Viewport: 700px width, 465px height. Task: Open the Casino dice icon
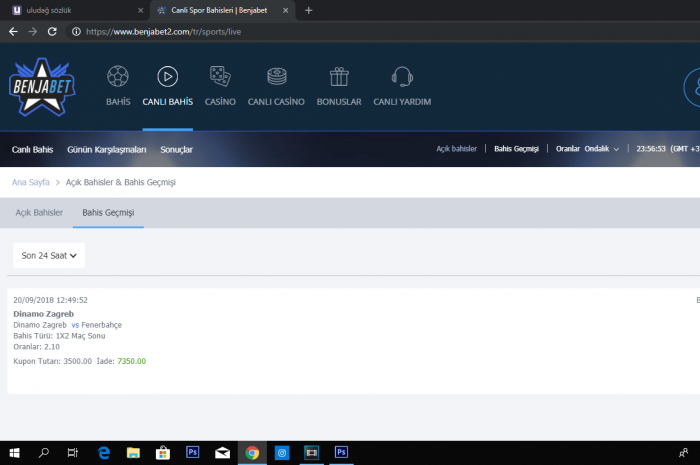[x=220, y=76]
